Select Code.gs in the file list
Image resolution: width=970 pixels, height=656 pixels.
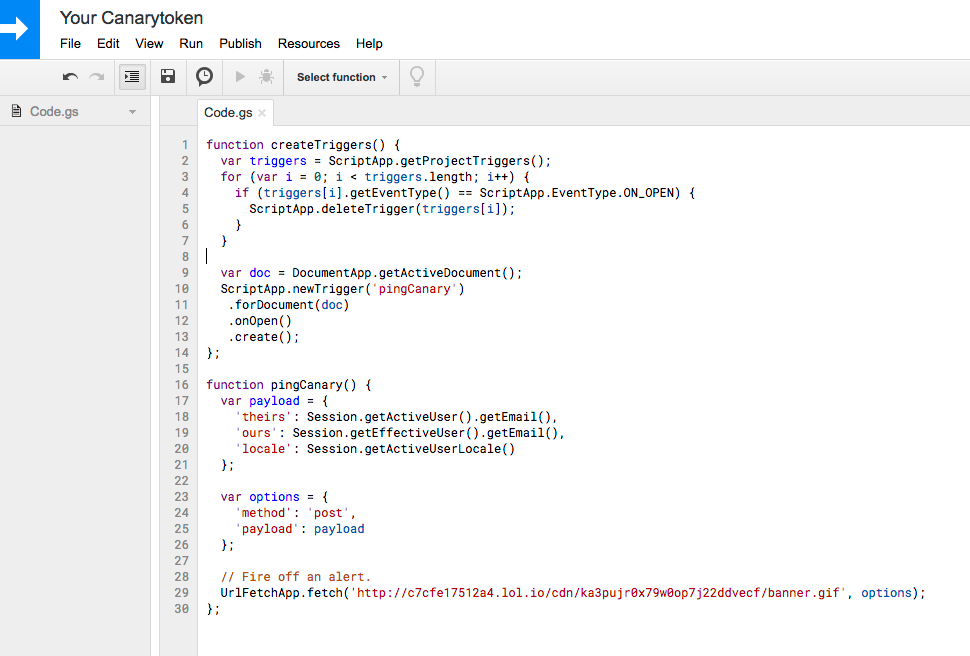pyautogui.click(x=54, y=111)
